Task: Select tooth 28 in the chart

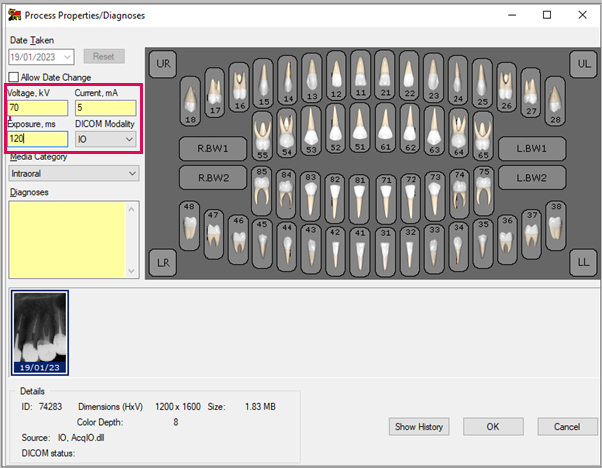Action: coord(555,101)
